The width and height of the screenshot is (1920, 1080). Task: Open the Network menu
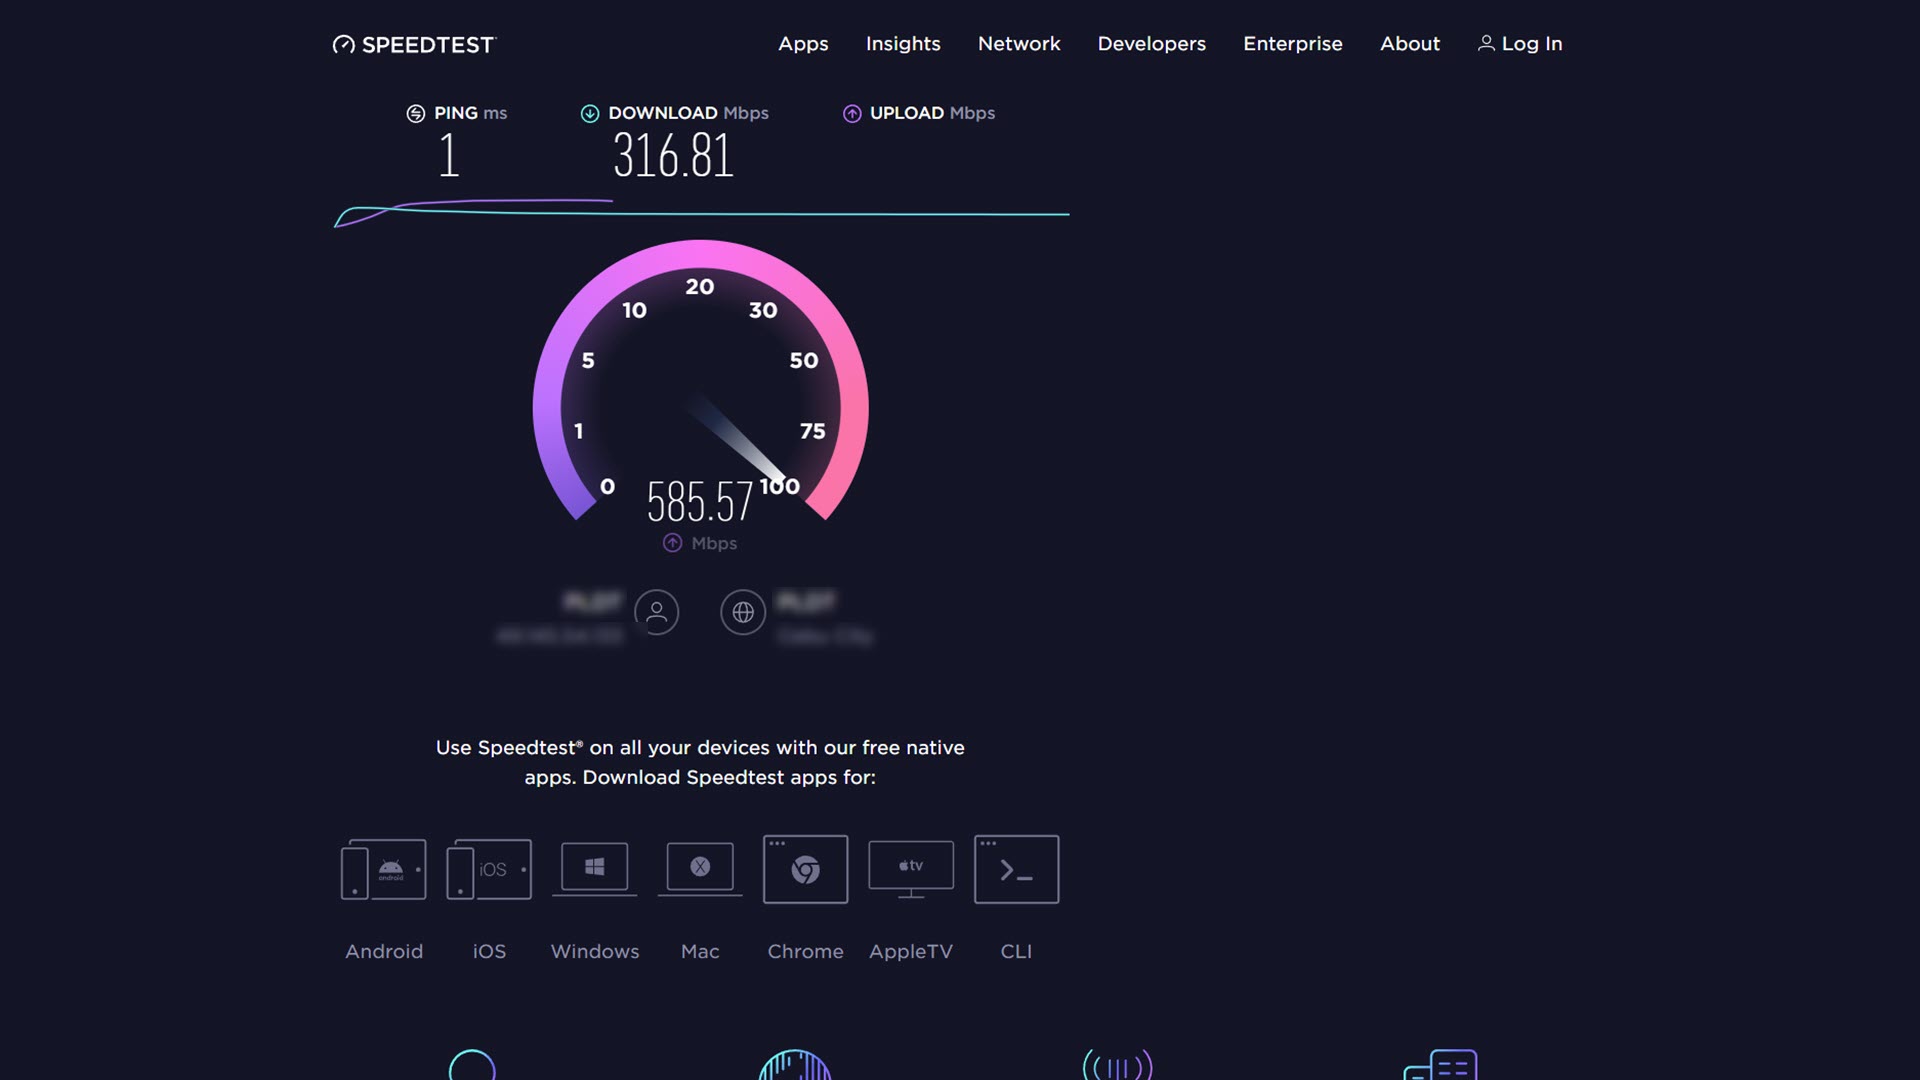pyautogui.click(x=1019, y=44)
